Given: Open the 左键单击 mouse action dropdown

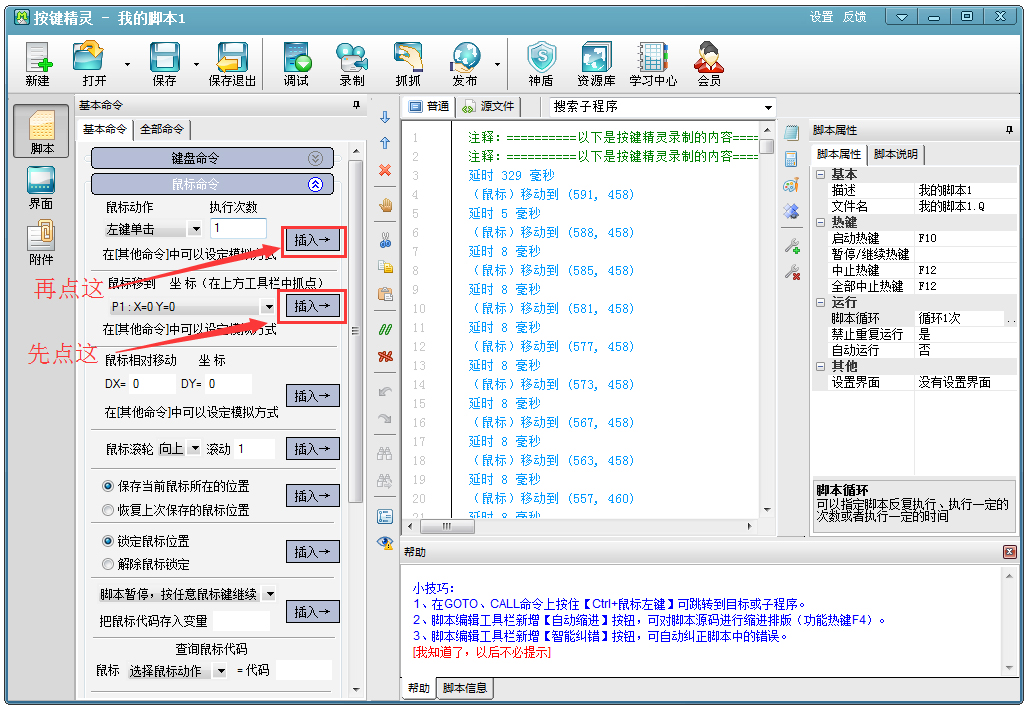Looking at the screenshot, I should [x=195, y=229].
